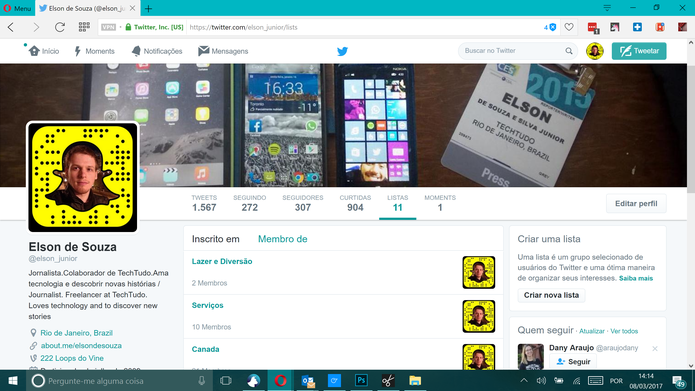This screenshot has width=695, height=391.
Task: Open the profile avatar menu beside Tweetar
Action: pyautogui.click(x=595, y=51)
